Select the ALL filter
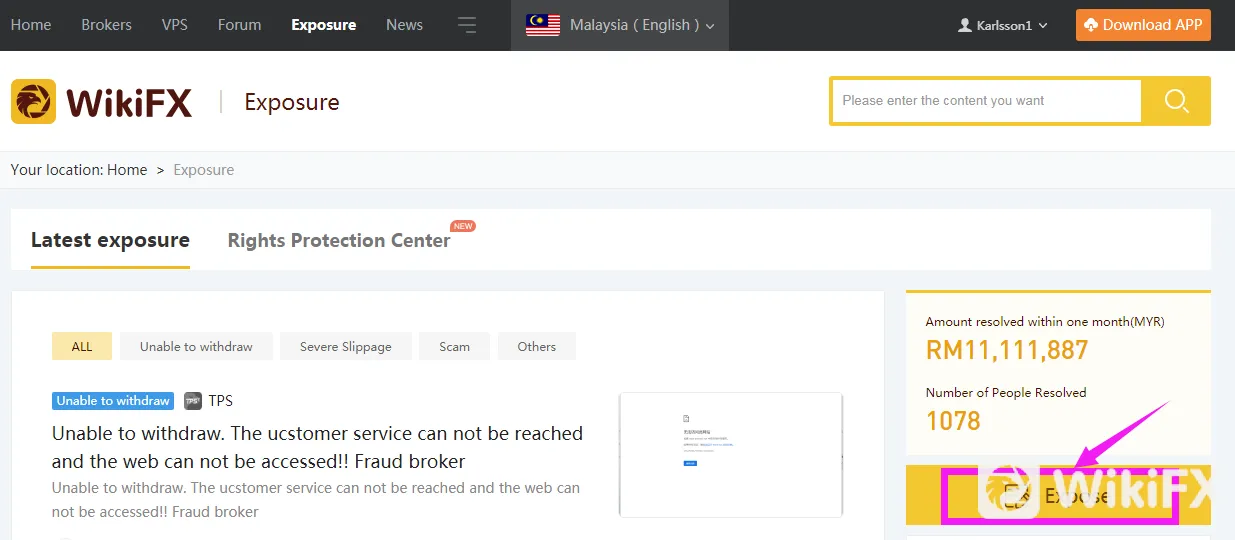Screen dimensions: 1235x540 (82, 346)
